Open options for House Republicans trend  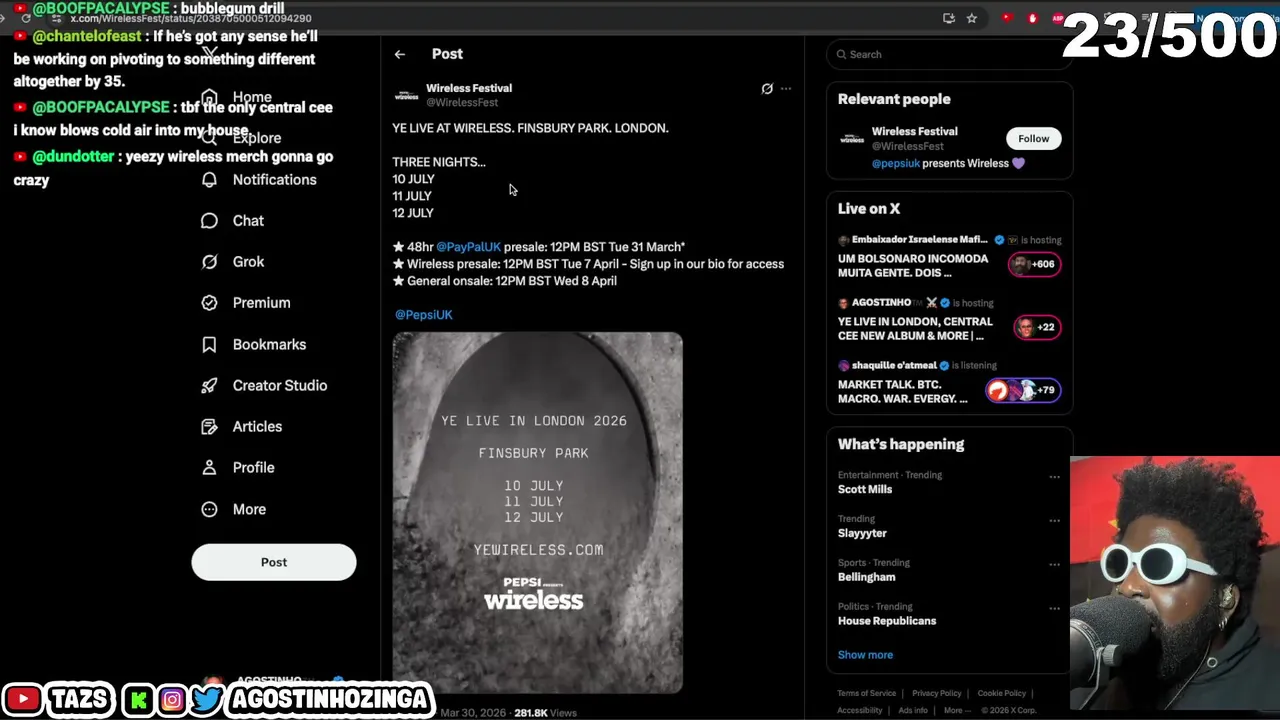point(1054,609)
